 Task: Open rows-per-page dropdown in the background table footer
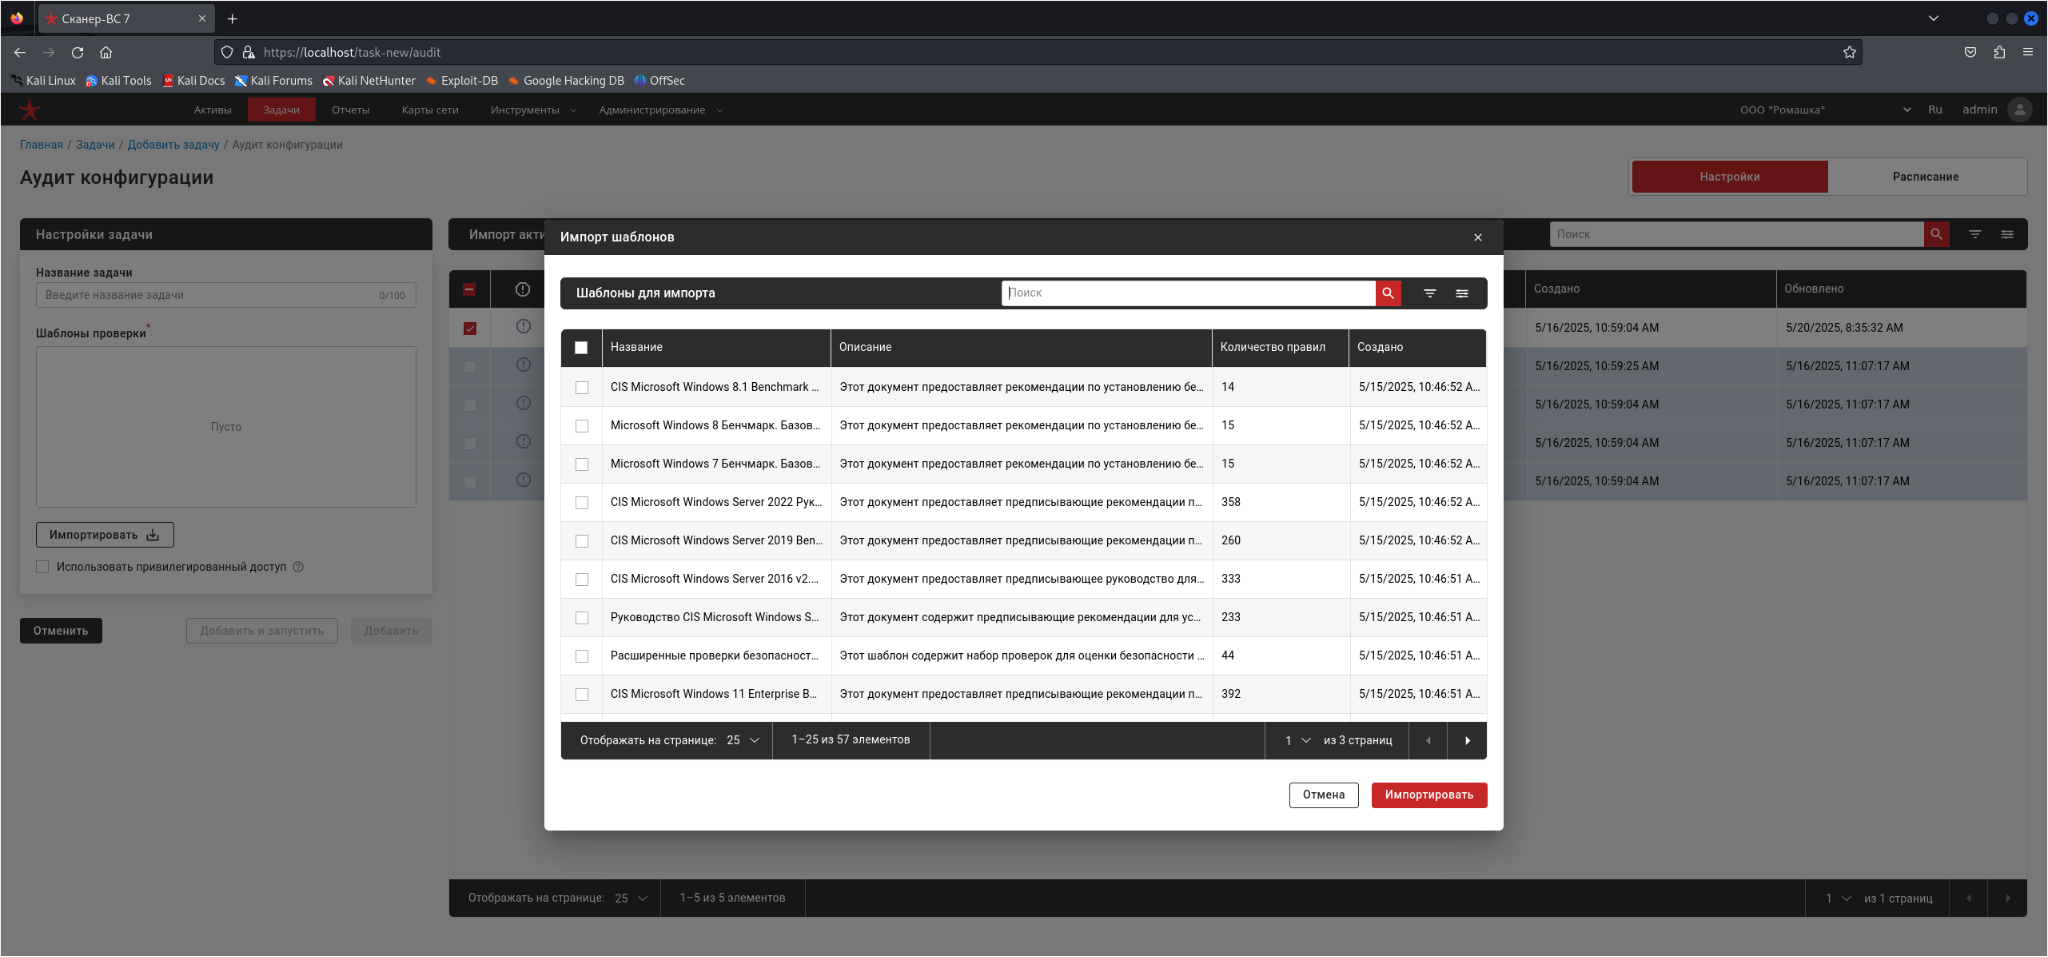point(631,899)
